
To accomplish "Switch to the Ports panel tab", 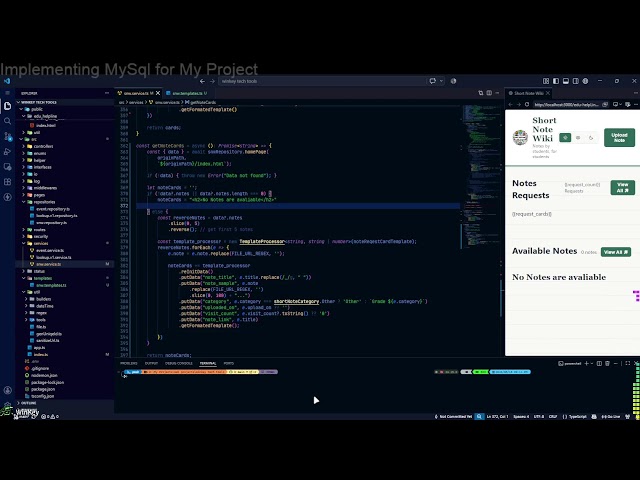I will click(229, 363).
